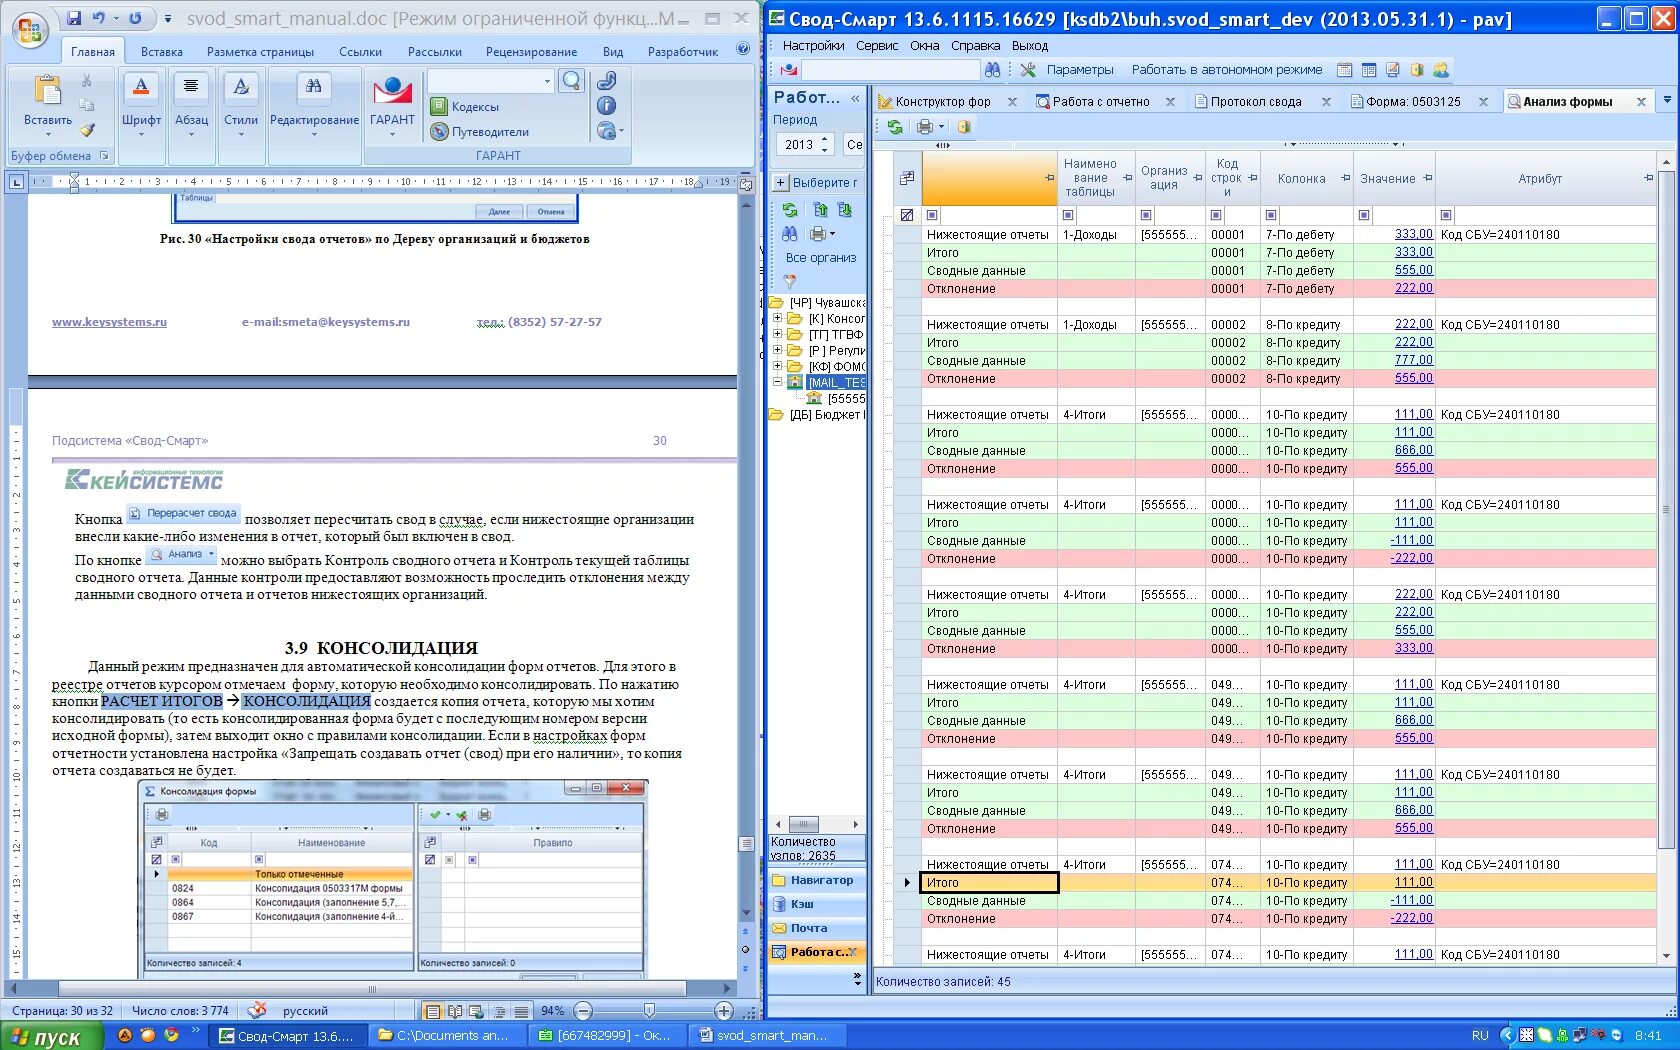Open the C:\Documents an... taskbar item
Screen dimensions: 1680x1050
pos(445,1036)
